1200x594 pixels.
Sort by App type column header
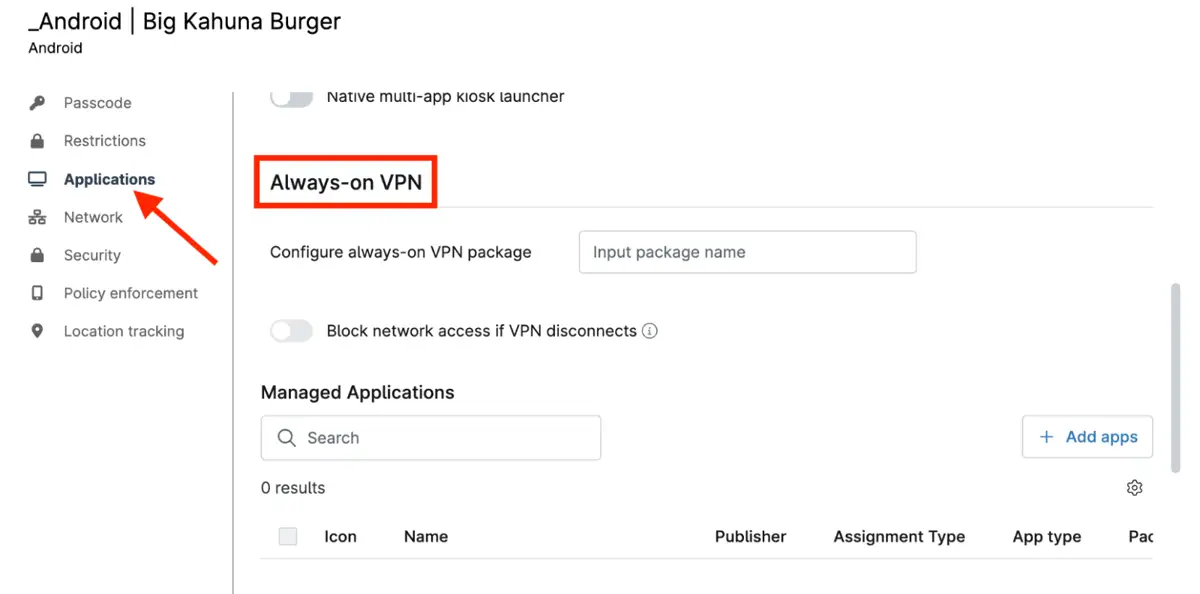click(x=1047, y=536)
